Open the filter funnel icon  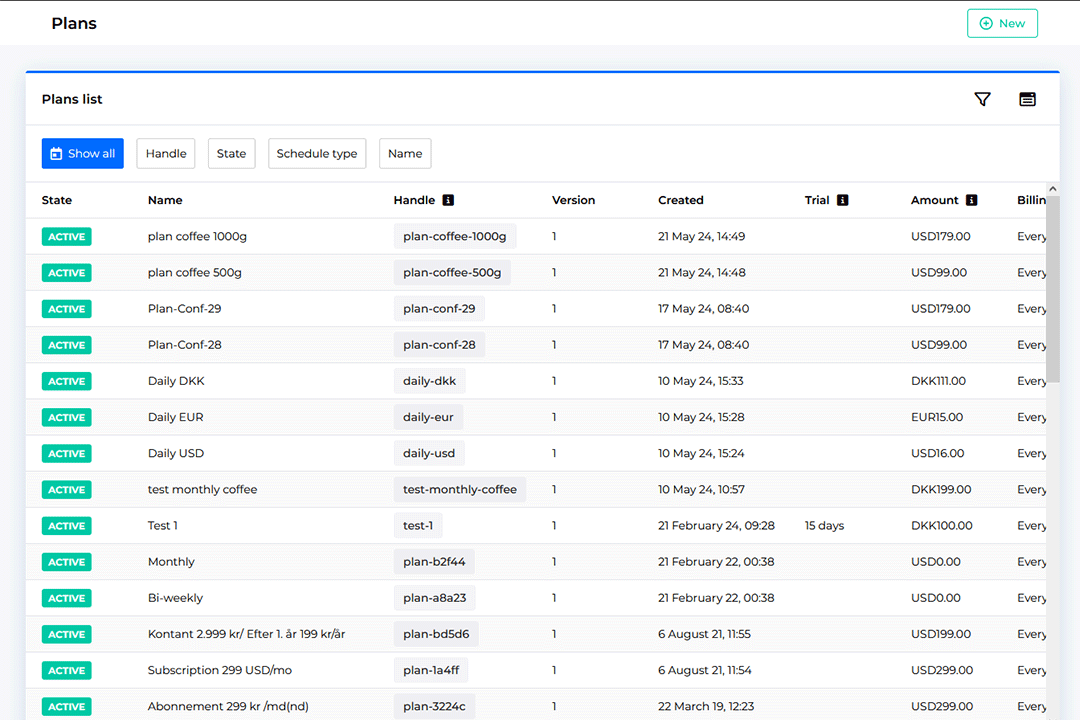click(982, 99)
